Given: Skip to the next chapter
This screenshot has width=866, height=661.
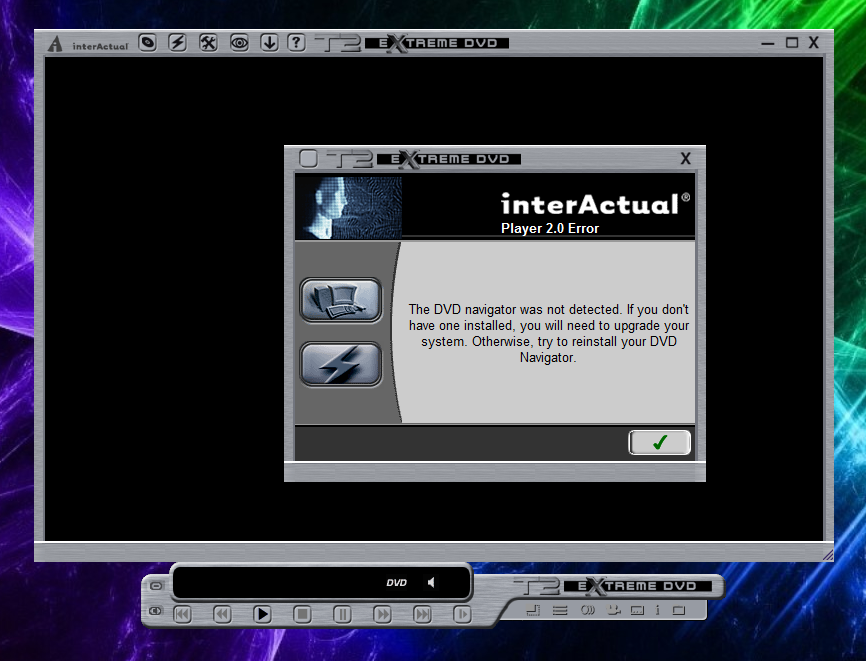Looking at the screenshot, I should (422, 614).
